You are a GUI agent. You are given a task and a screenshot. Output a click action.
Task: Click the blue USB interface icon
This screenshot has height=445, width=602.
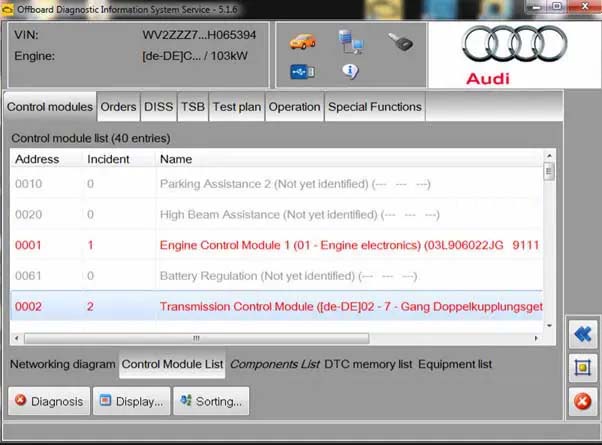tap(303, 72)
